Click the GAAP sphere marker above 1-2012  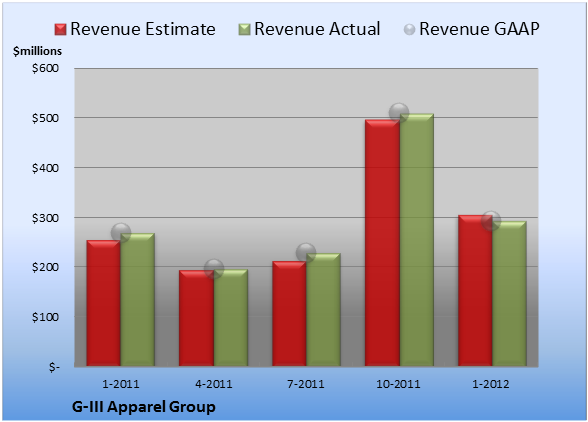click(x=491, y=221)
